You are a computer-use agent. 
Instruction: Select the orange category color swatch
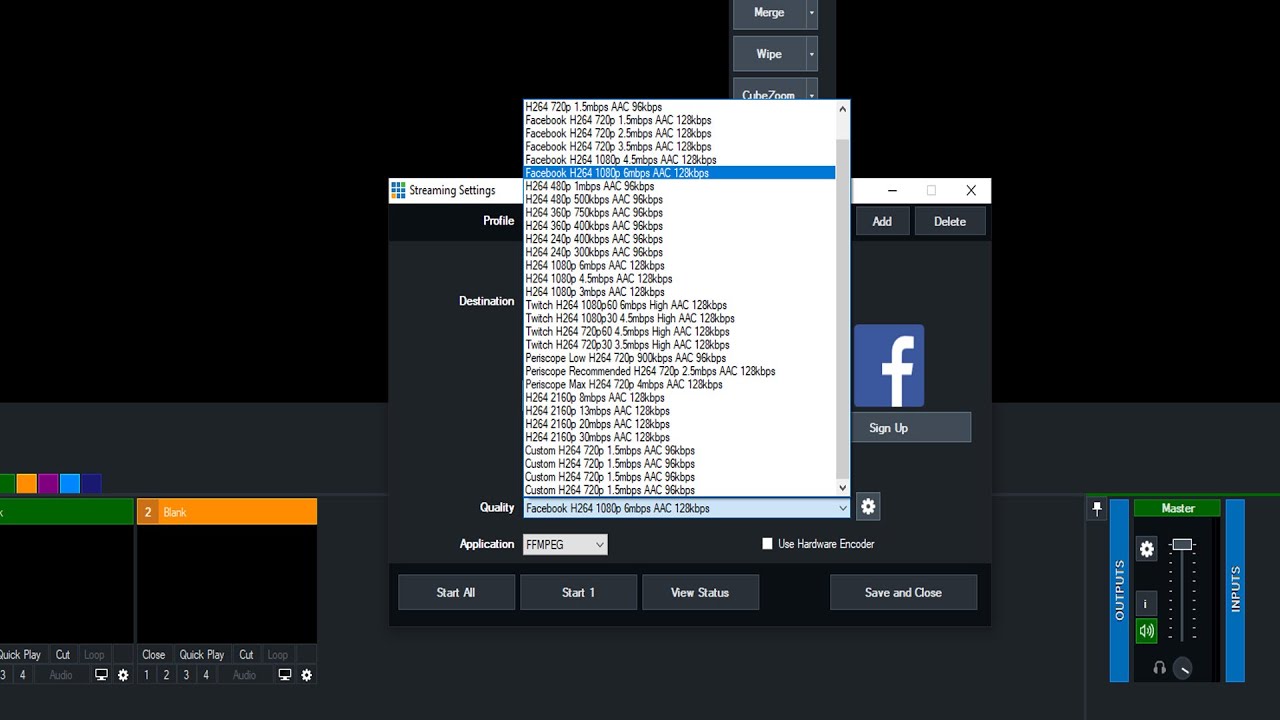[26, 484]
